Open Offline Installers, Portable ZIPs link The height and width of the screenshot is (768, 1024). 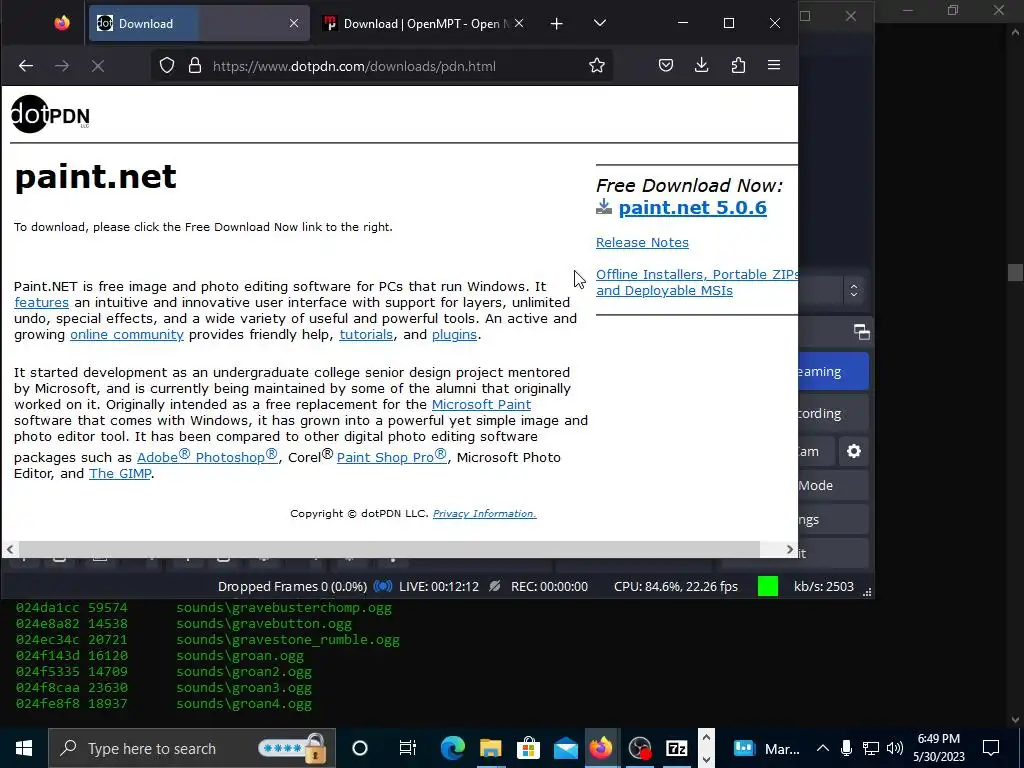pyautogui.click(x=696, y=282)
